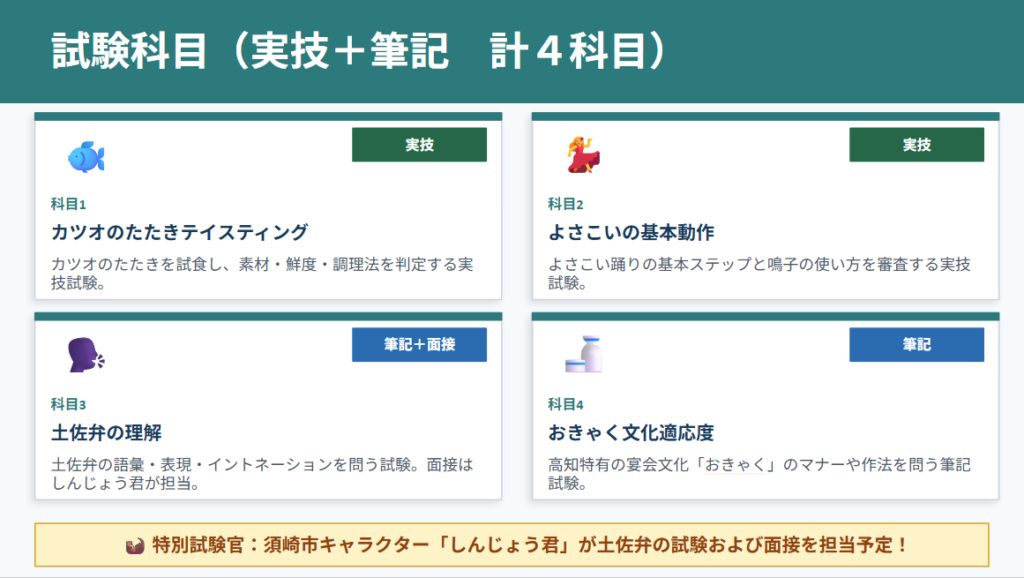Select the 科目4 label
The height and width of the screenshot is (578, 1024).
[565, 404]
